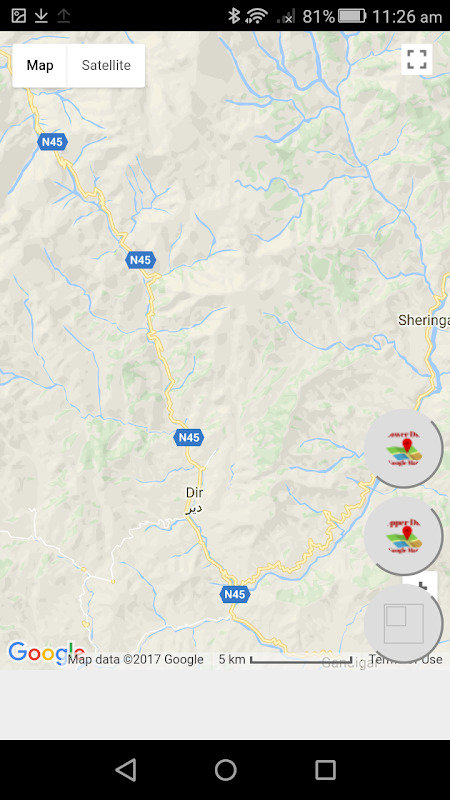Open the Upper Dir Google Map button

[x=403, y=536]
